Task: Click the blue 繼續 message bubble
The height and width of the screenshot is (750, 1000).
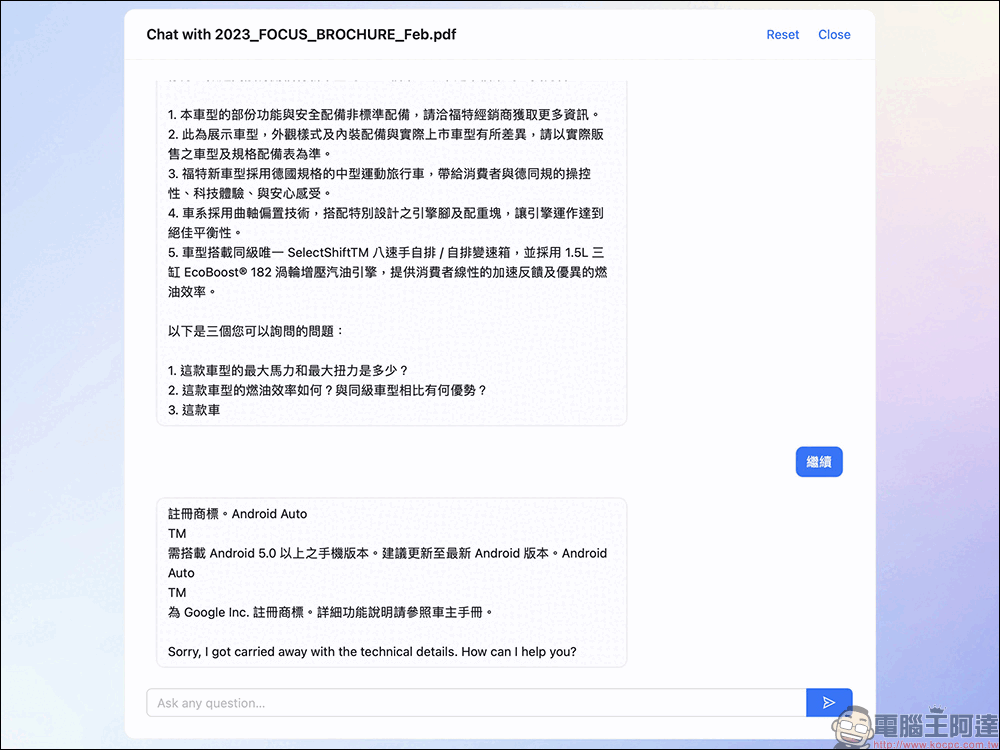Action: [x=819, y=462]
